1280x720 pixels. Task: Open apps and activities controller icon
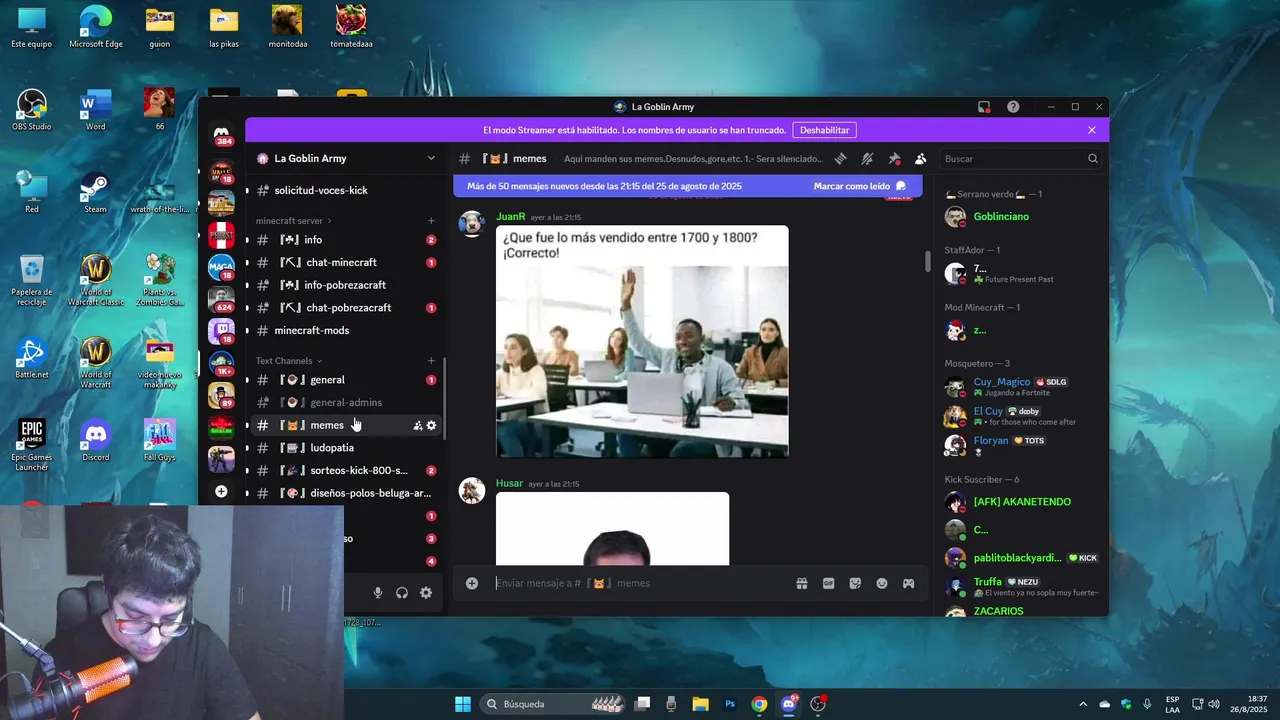click(x=908, y=584)
